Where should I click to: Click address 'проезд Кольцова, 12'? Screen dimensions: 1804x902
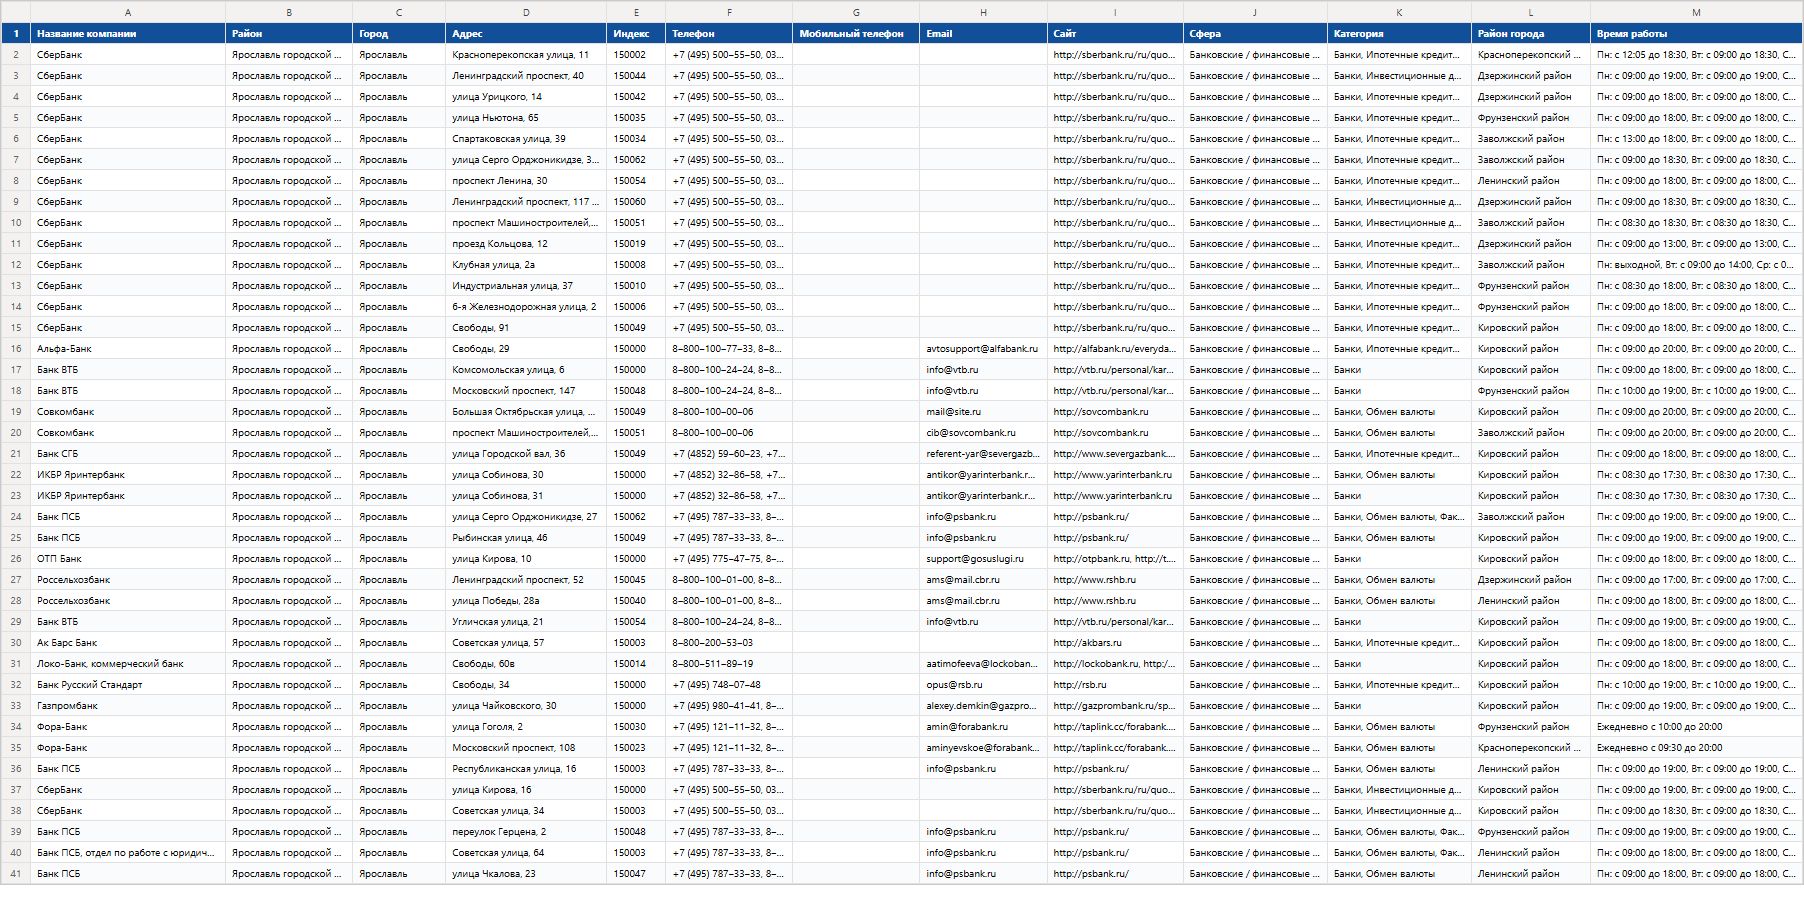point(526,244)
